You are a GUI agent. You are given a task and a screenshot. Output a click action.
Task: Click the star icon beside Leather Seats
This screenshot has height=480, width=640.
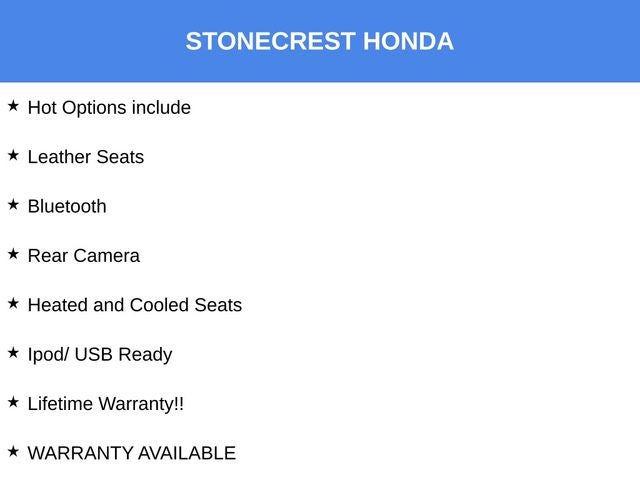coord(13,155)
